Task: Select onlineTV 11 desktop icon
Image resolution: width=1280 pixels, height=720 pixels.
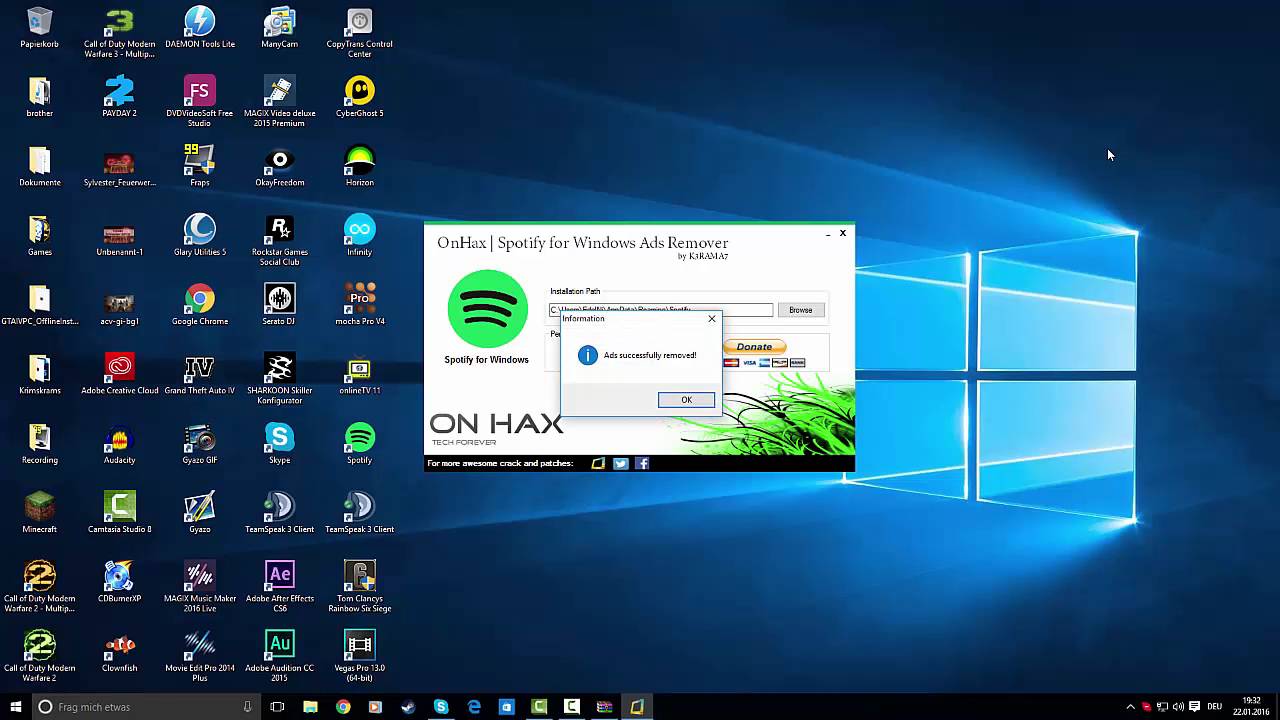Action: click(x=360, y=375)
